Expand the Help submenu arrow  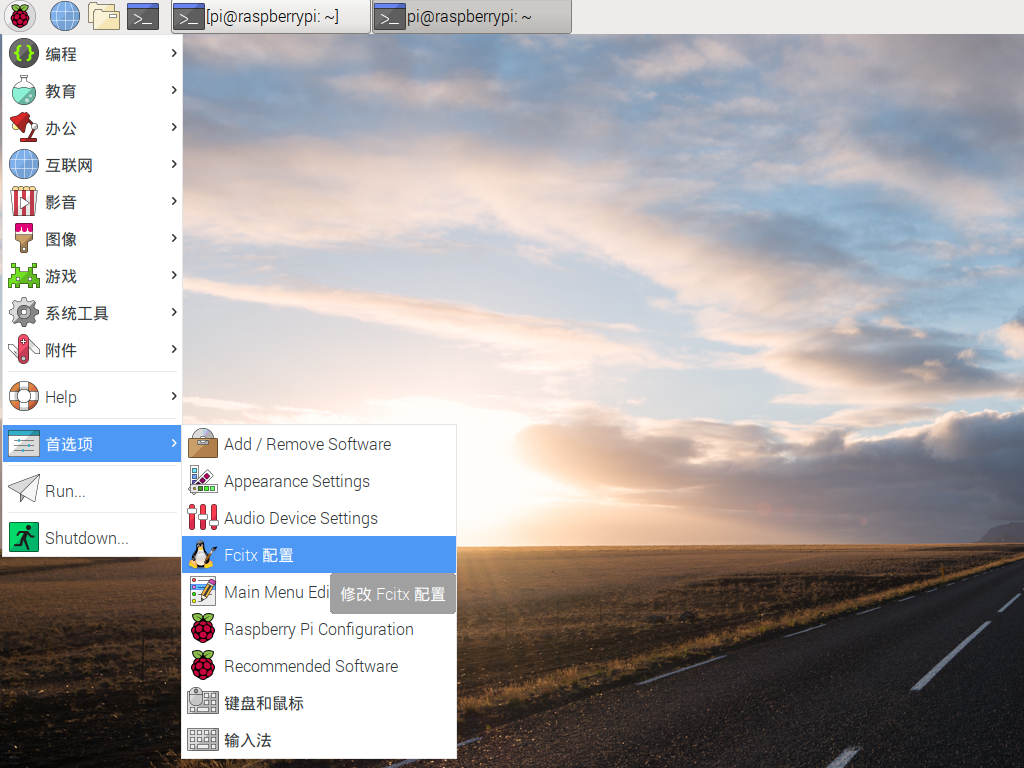click(x=174, y=396)
